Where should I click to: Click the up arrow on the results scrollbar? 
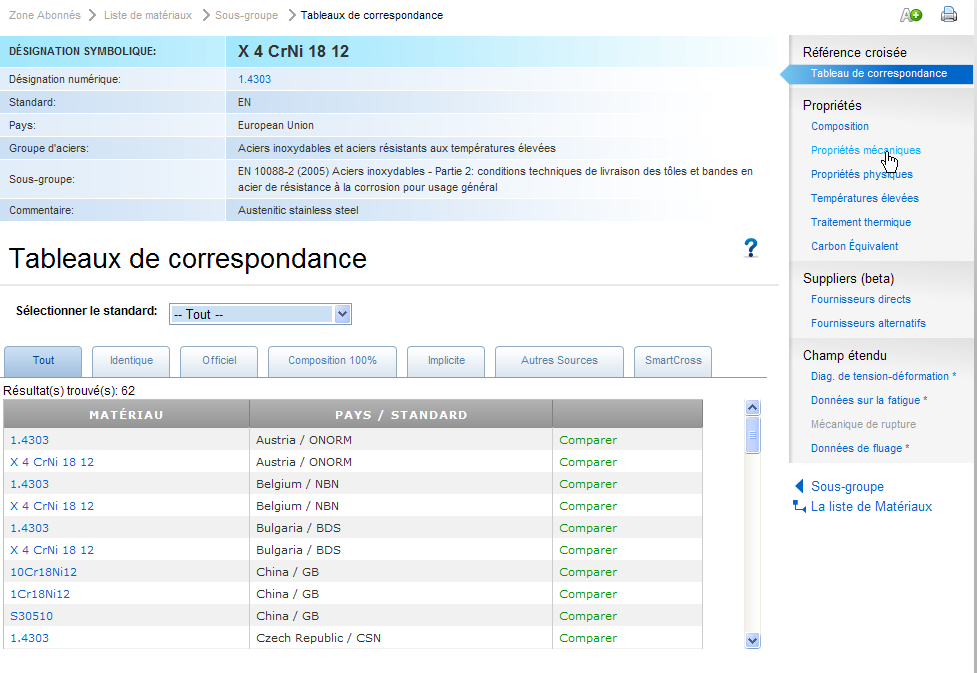(753, 406)
